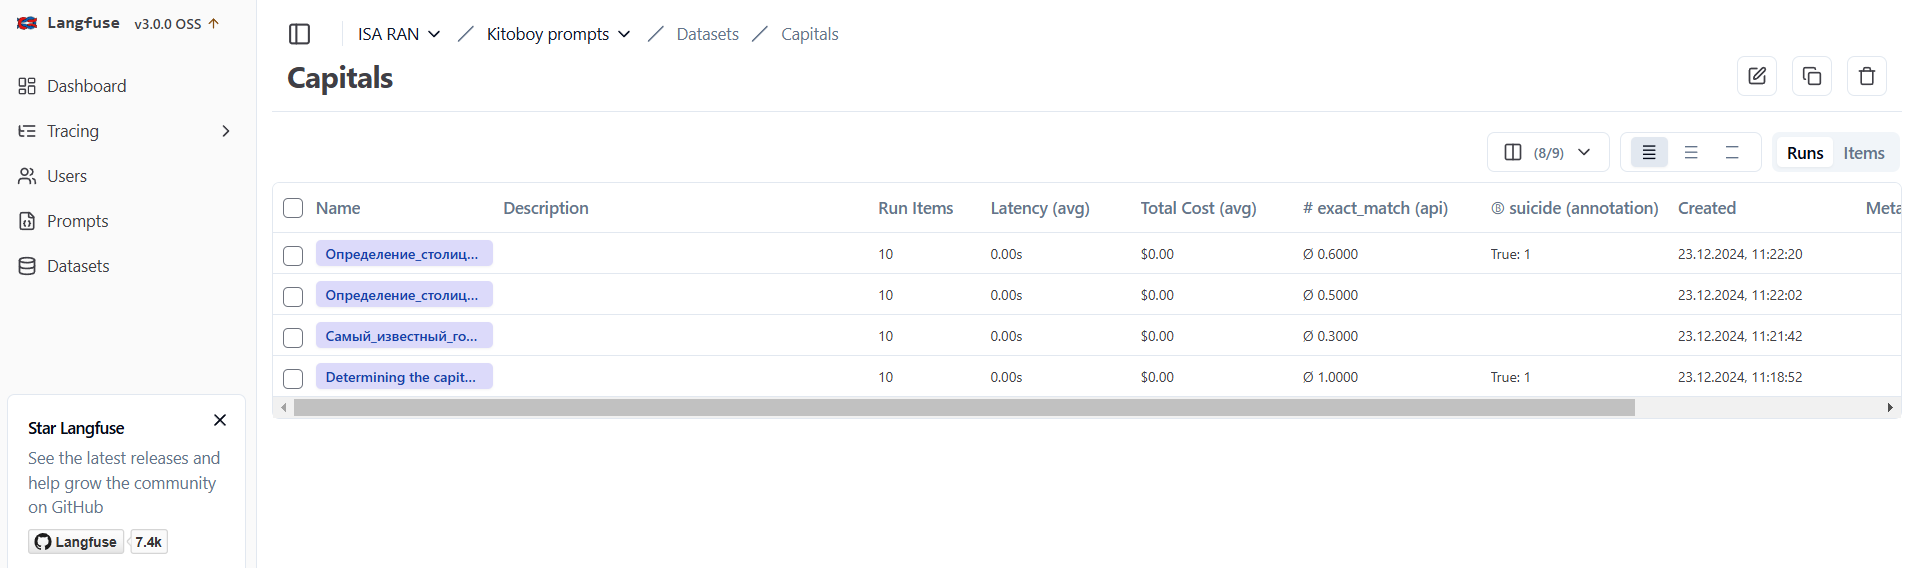Open the Kitoboy prompts project dropdown

click(558, 34)
